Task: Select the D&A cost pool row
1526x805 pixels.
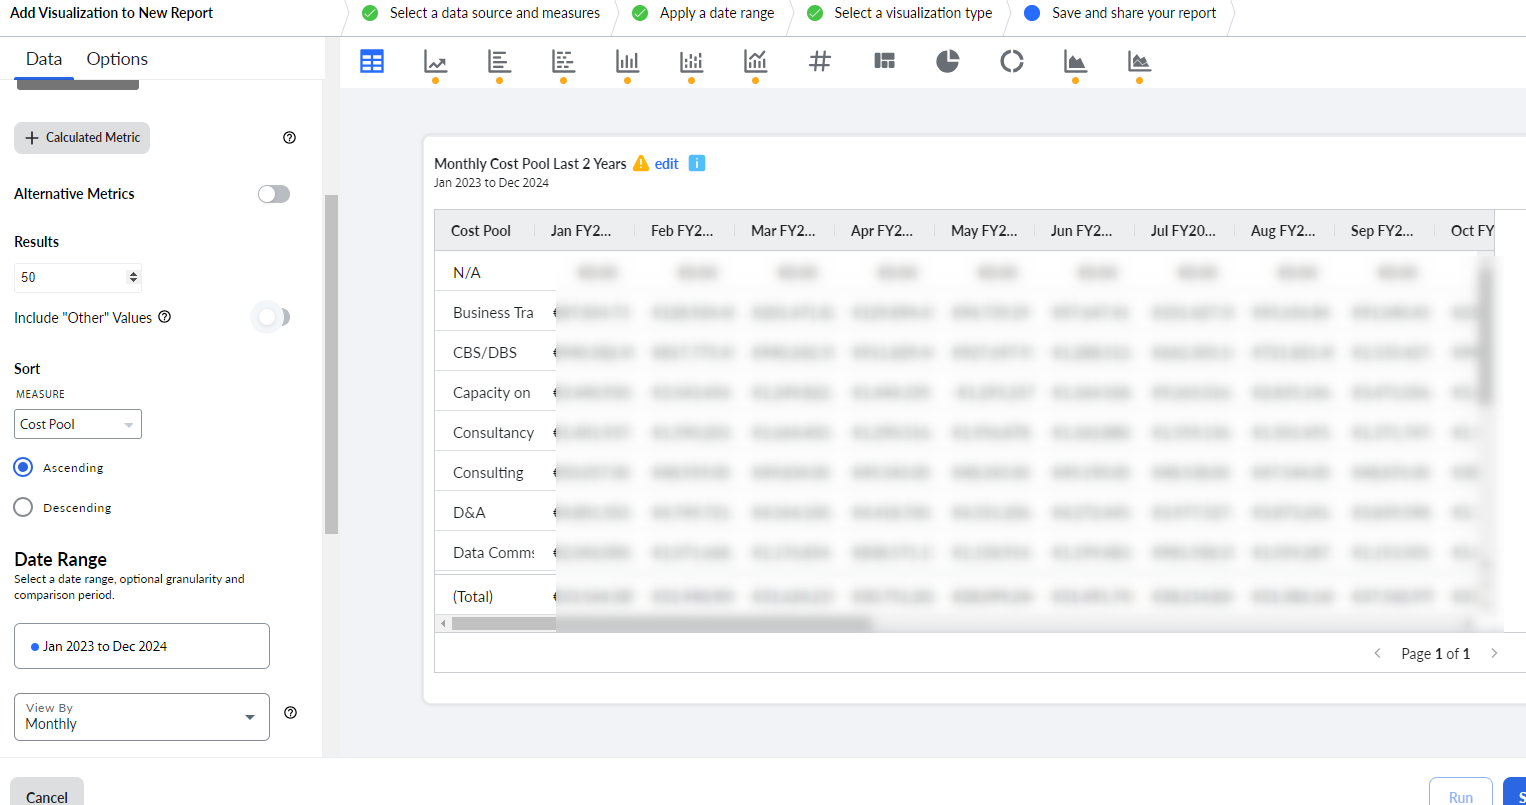Action: pos(469,513)
